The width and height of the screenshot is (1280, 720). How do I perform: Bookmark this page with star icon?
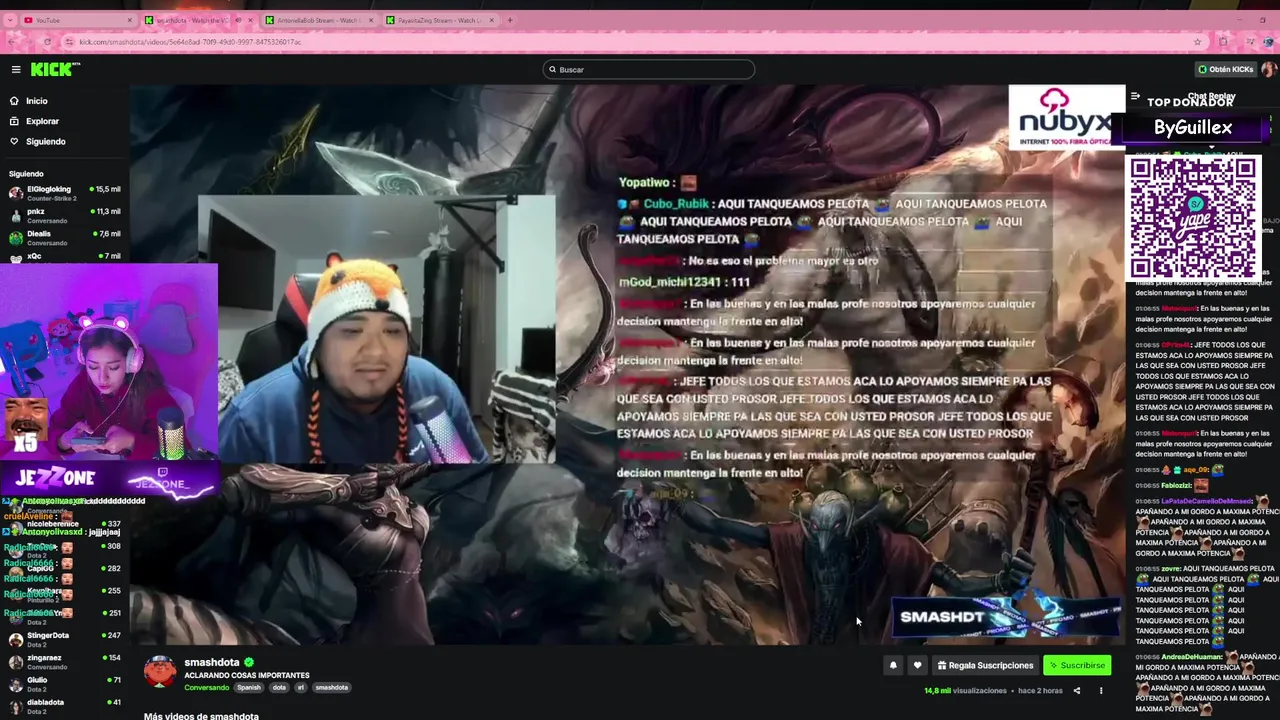pos(1197,42)
